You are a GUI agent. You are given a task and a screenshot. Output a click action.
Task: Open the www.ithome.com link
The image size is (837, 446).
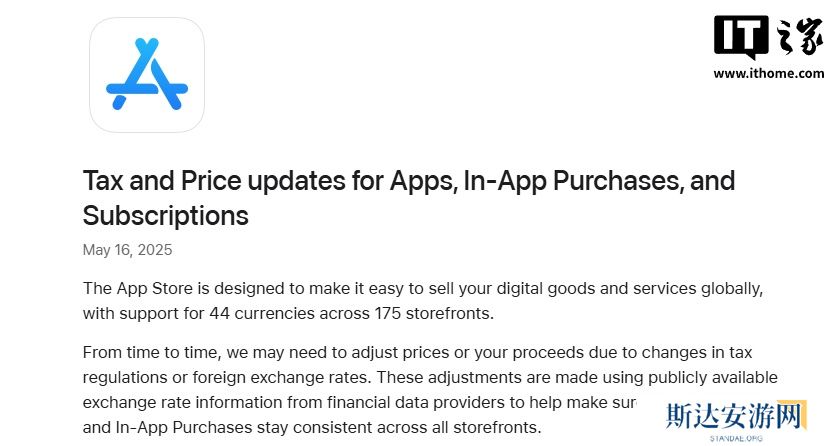click(768, 73)
